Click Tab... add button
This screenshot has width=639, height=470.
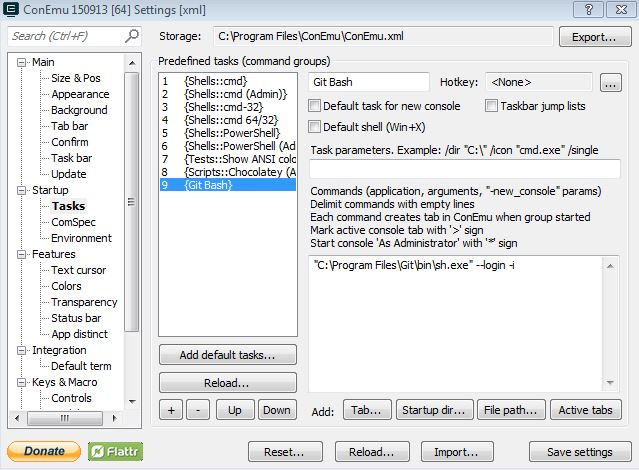pyautogui.click(x=367, y=410)
